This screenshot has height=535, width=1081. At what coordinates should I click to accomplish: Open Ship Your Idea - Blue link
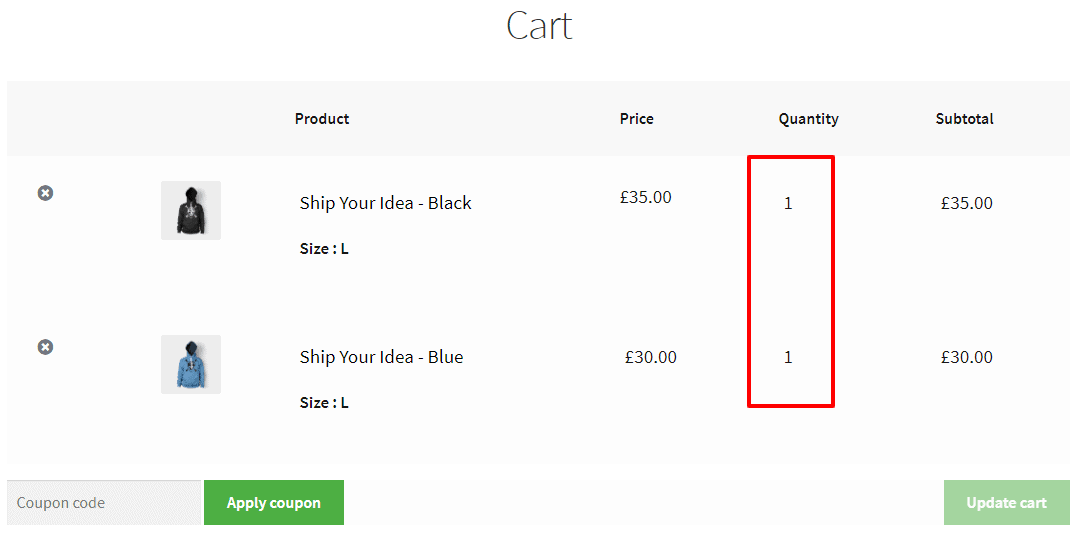tap(381, 357)
